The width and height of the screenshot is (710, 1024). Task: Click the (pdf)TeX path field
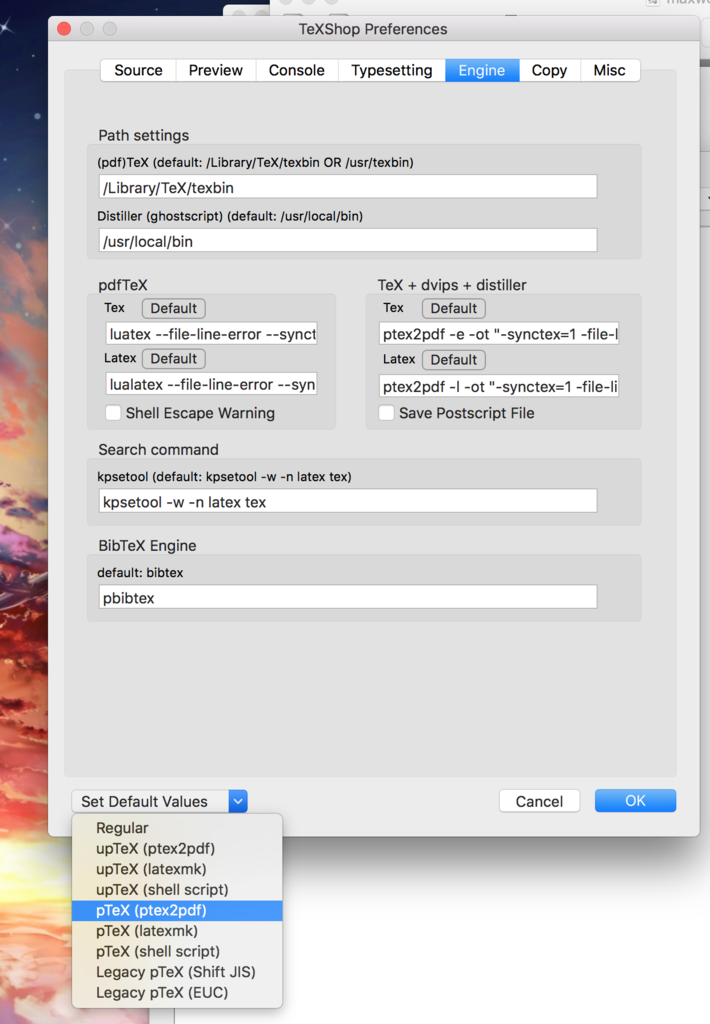click(x=347, y=187)
